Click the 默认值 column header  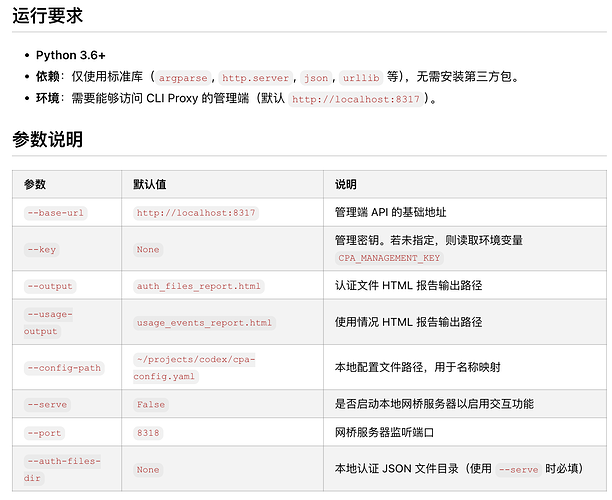click(x=149, y=184)
